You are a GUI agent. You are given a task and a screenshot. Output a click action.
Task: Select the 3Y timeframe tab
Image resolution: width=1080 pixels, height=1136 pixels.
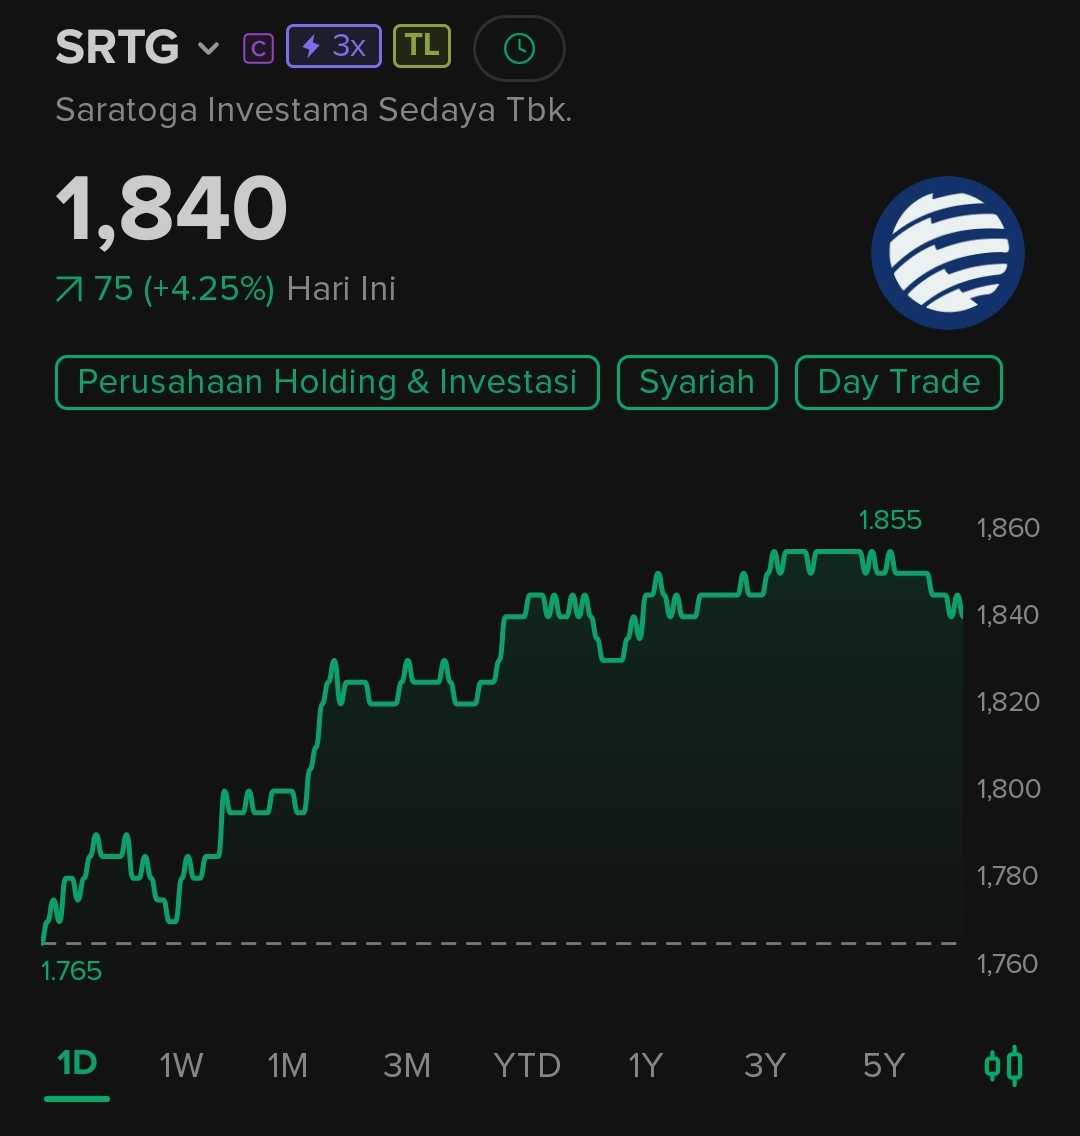click(x=765, y=1066)
